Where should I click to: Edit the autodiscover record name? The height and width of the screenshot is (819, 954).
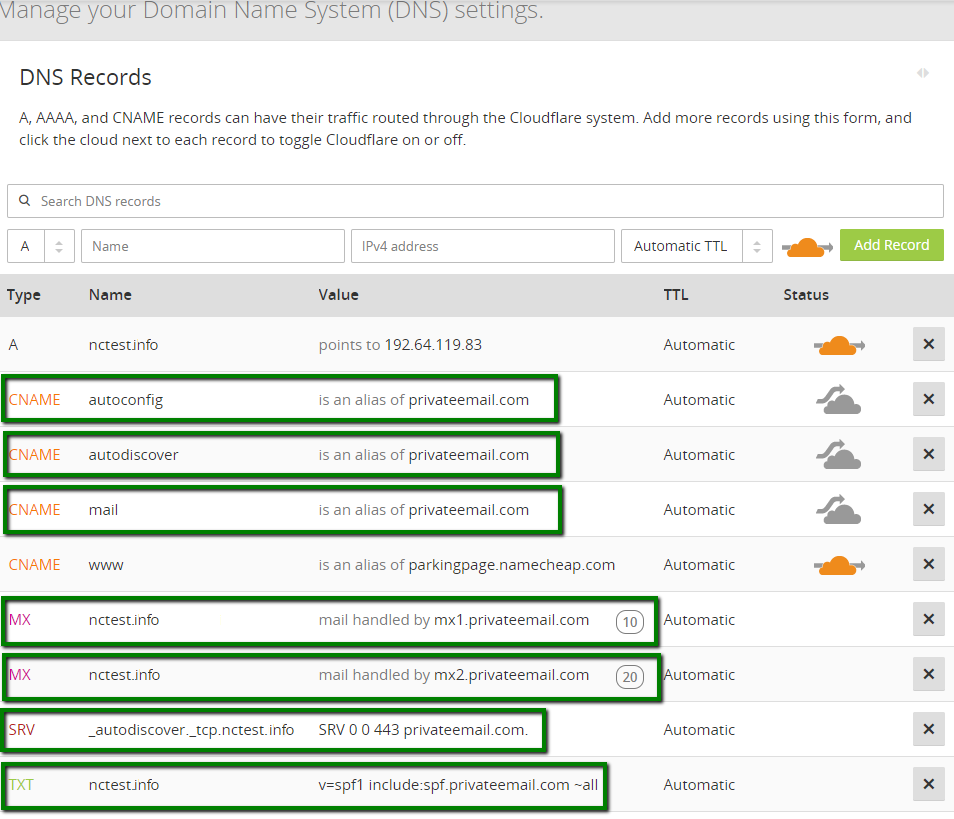pos(133,455)
